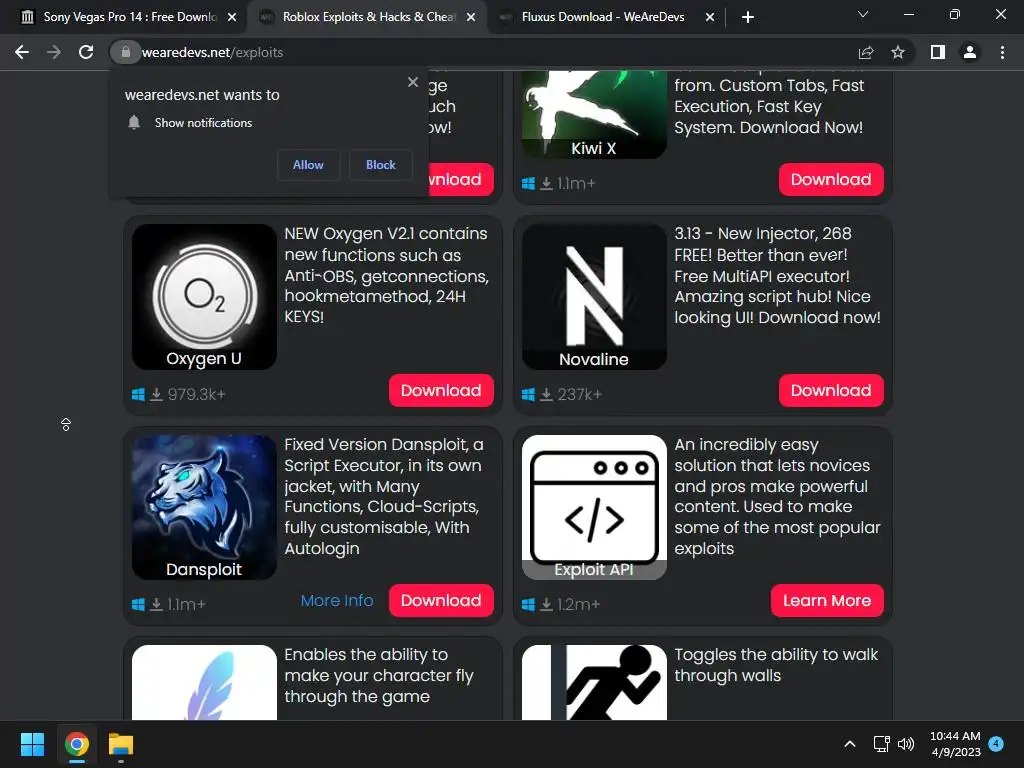
Task: Click Windows icon on Kiwi X card
Action: pos(528,184)
